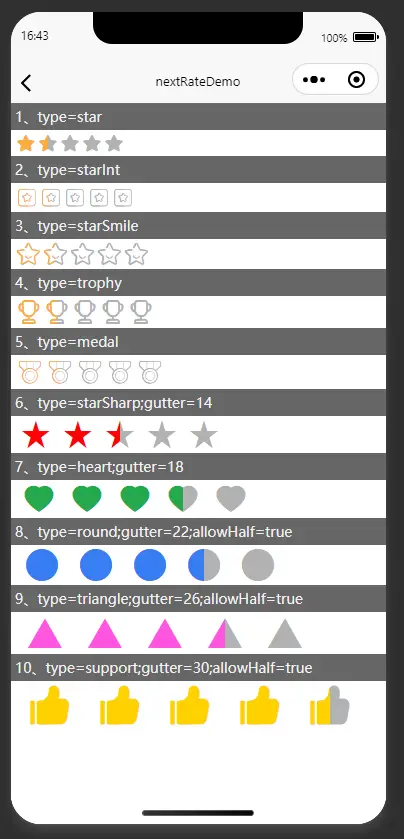Tap the half-gray thumbs-up at row end

(x=330, y=705)
